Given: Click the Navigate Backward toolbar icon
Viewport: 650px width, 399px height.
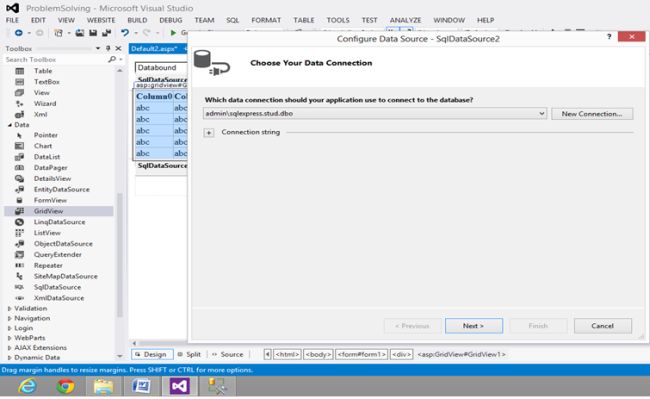Looking at the screenshot, I should [x=19, y=33].
